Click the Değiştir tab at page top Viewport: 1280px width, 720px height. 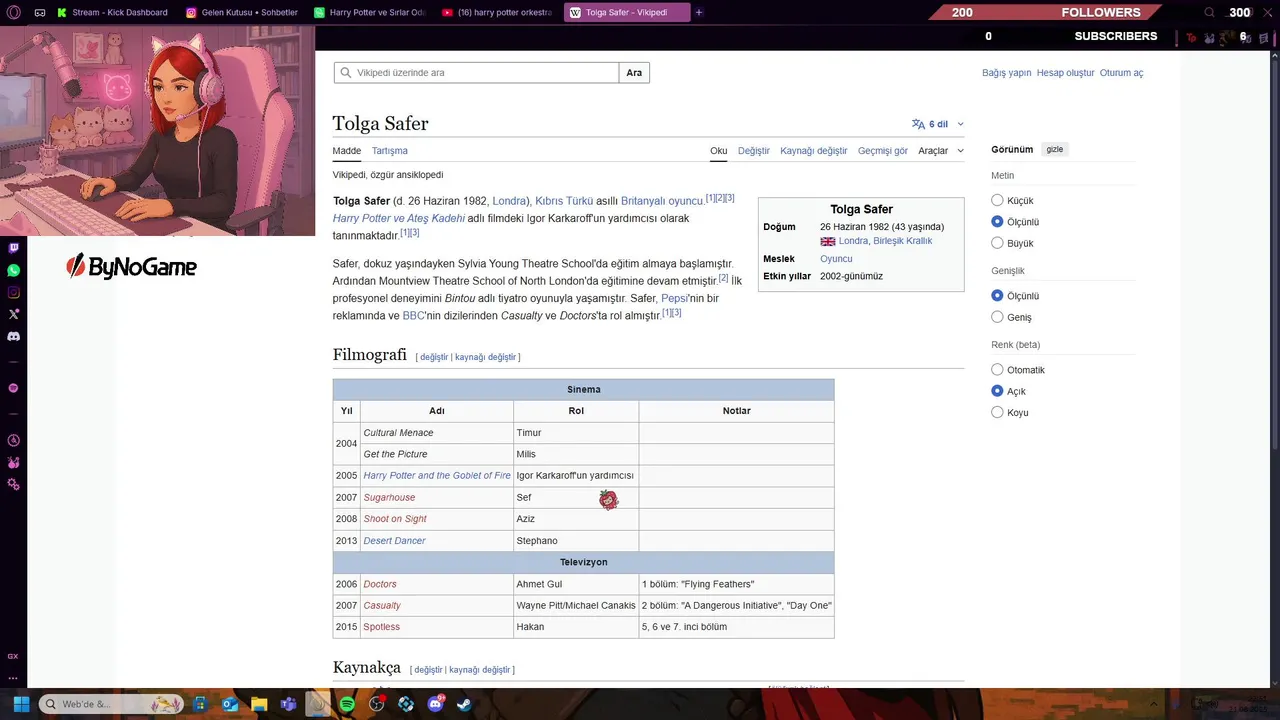(x=754, y=151)
